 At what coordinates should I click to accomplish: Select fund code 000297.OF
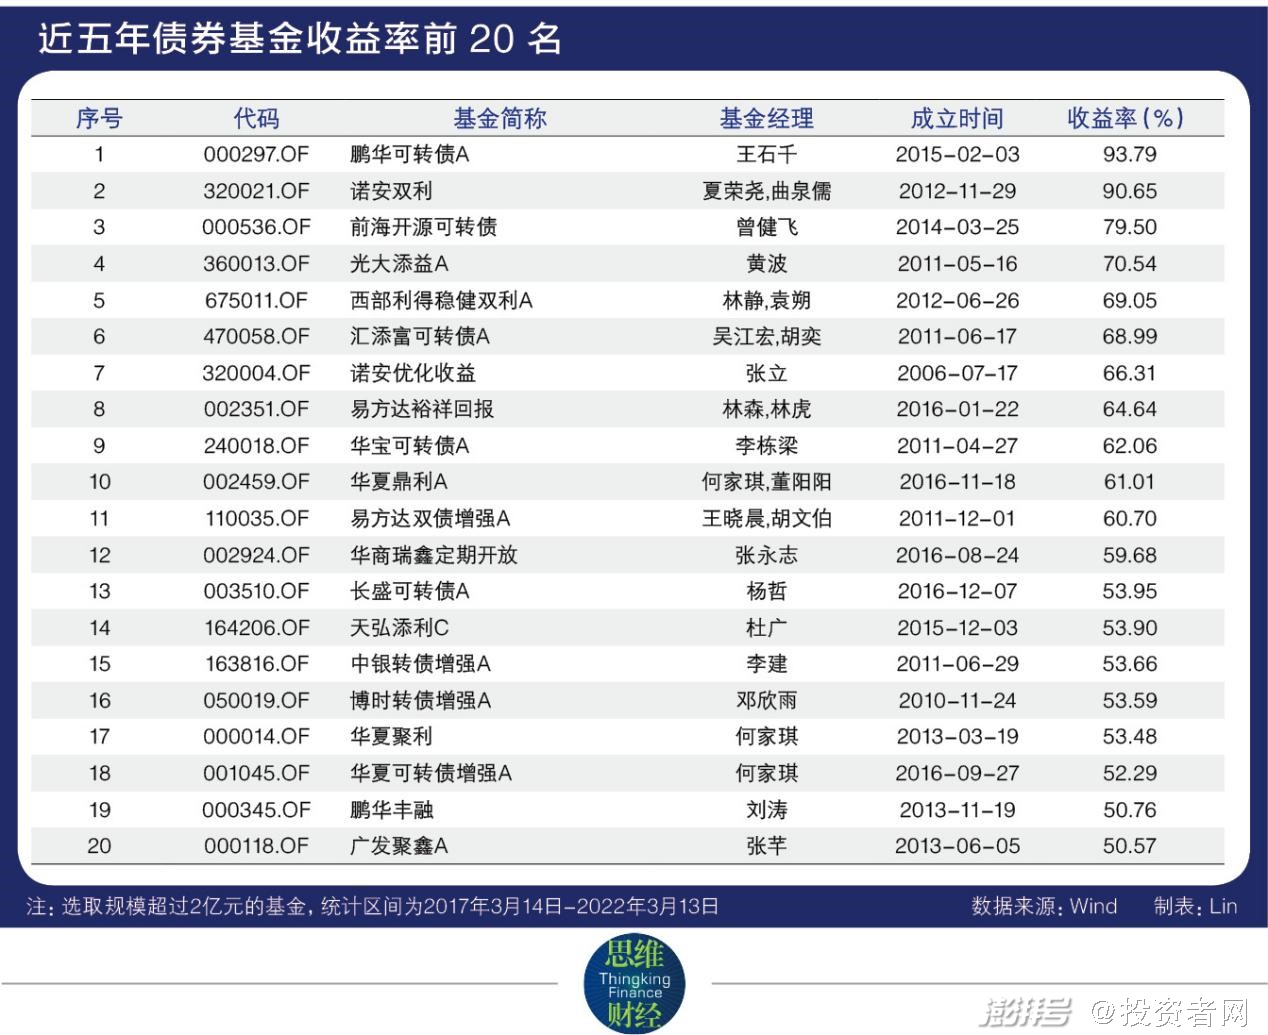point(256,154)
